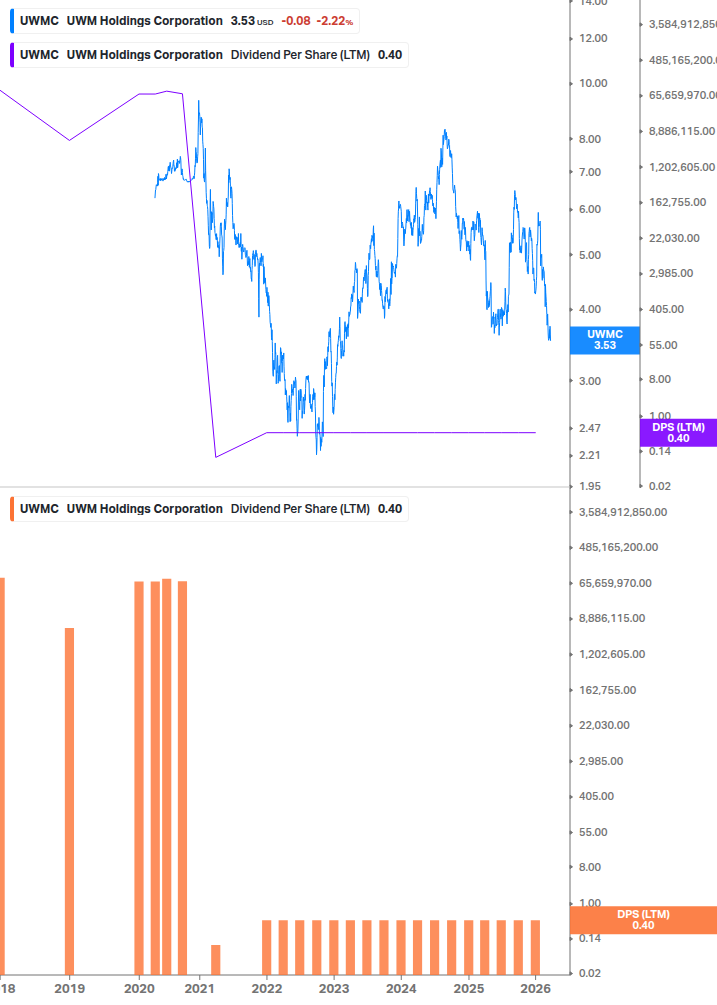Click 65,659,970.00 label on bottom pane axis
Viewport: 717px width, 1005px height.
615,583
